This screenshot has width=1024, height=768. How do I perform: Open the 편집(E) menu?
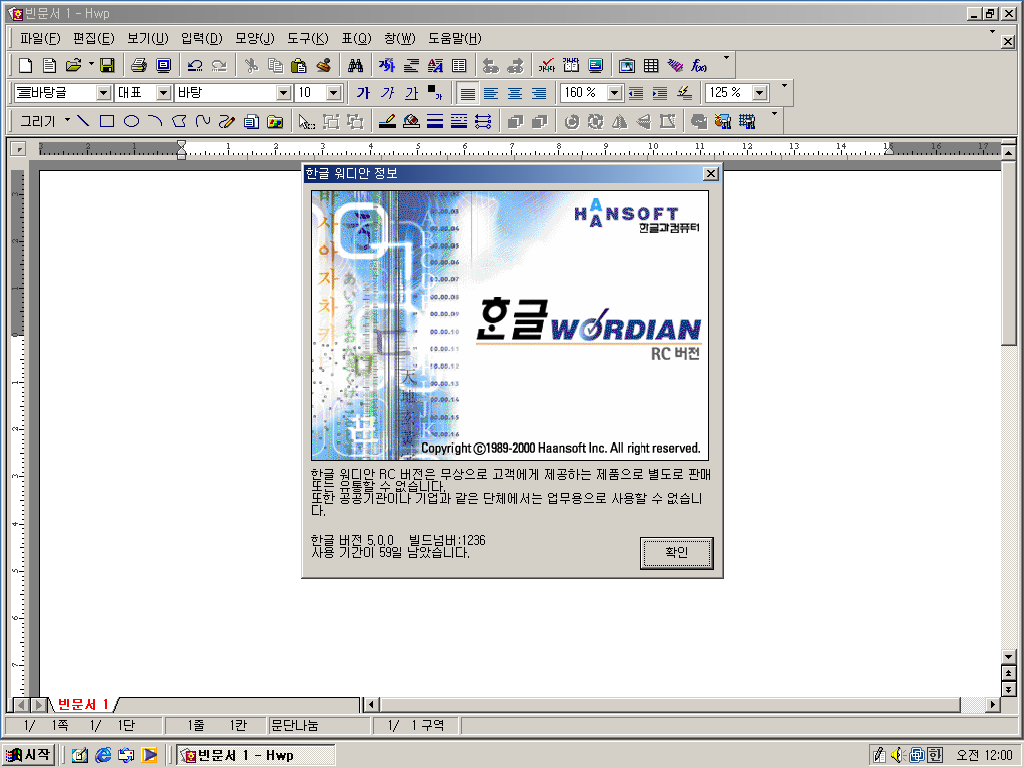click(93, 39)
